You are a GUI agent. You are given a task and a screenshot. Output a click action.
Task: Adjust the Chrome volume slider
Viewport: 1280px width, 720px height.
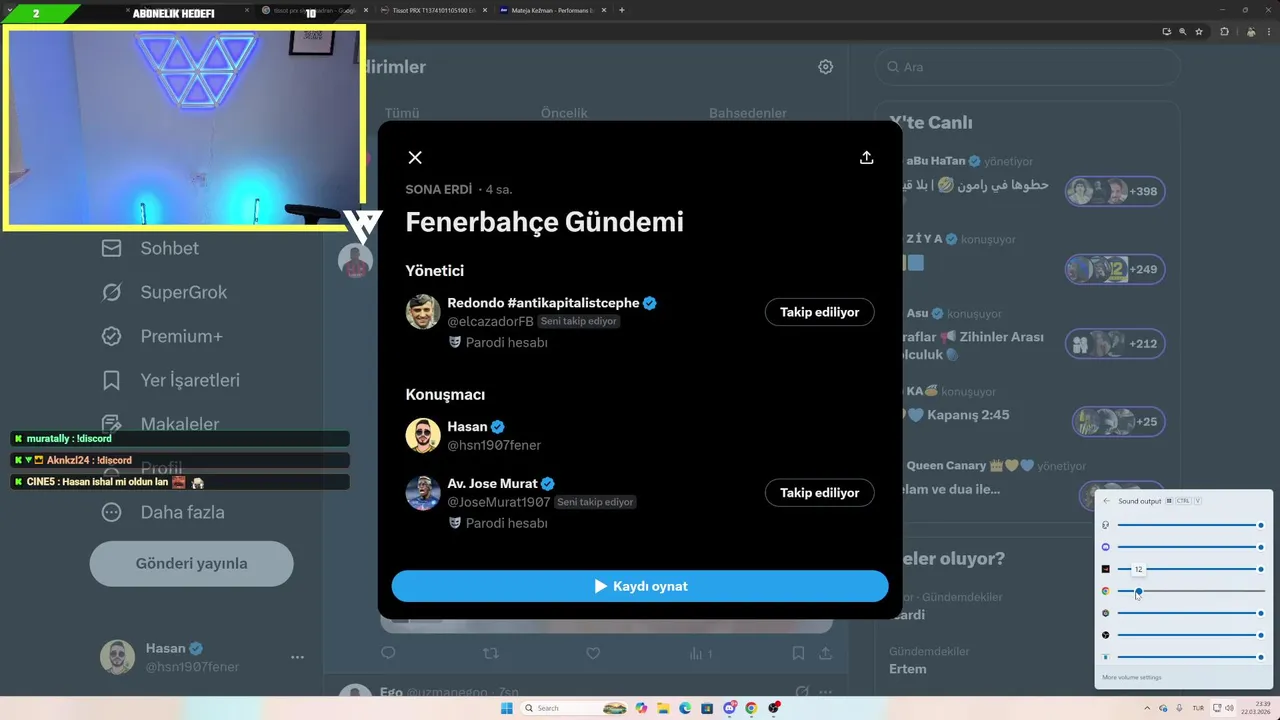[1190, 591]
